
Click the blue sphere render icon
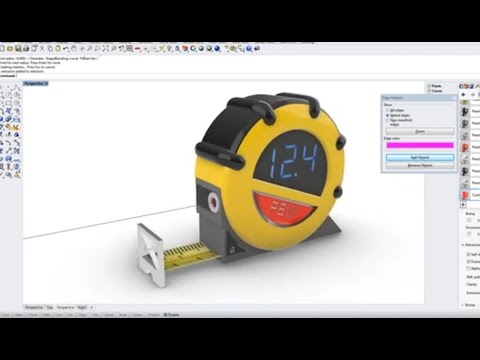tap(217, 49)
